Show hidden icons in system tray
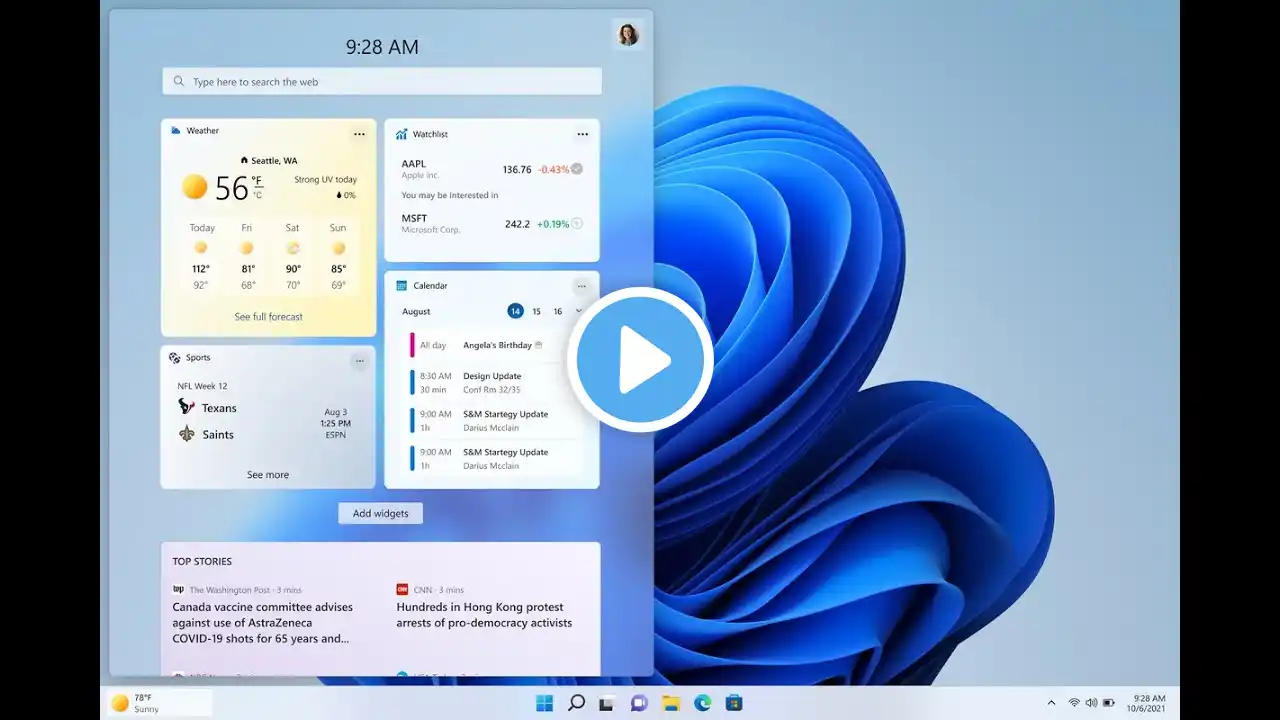Image resolution: width=1280 pixels, height=720 pixels. click(1051, 703)
